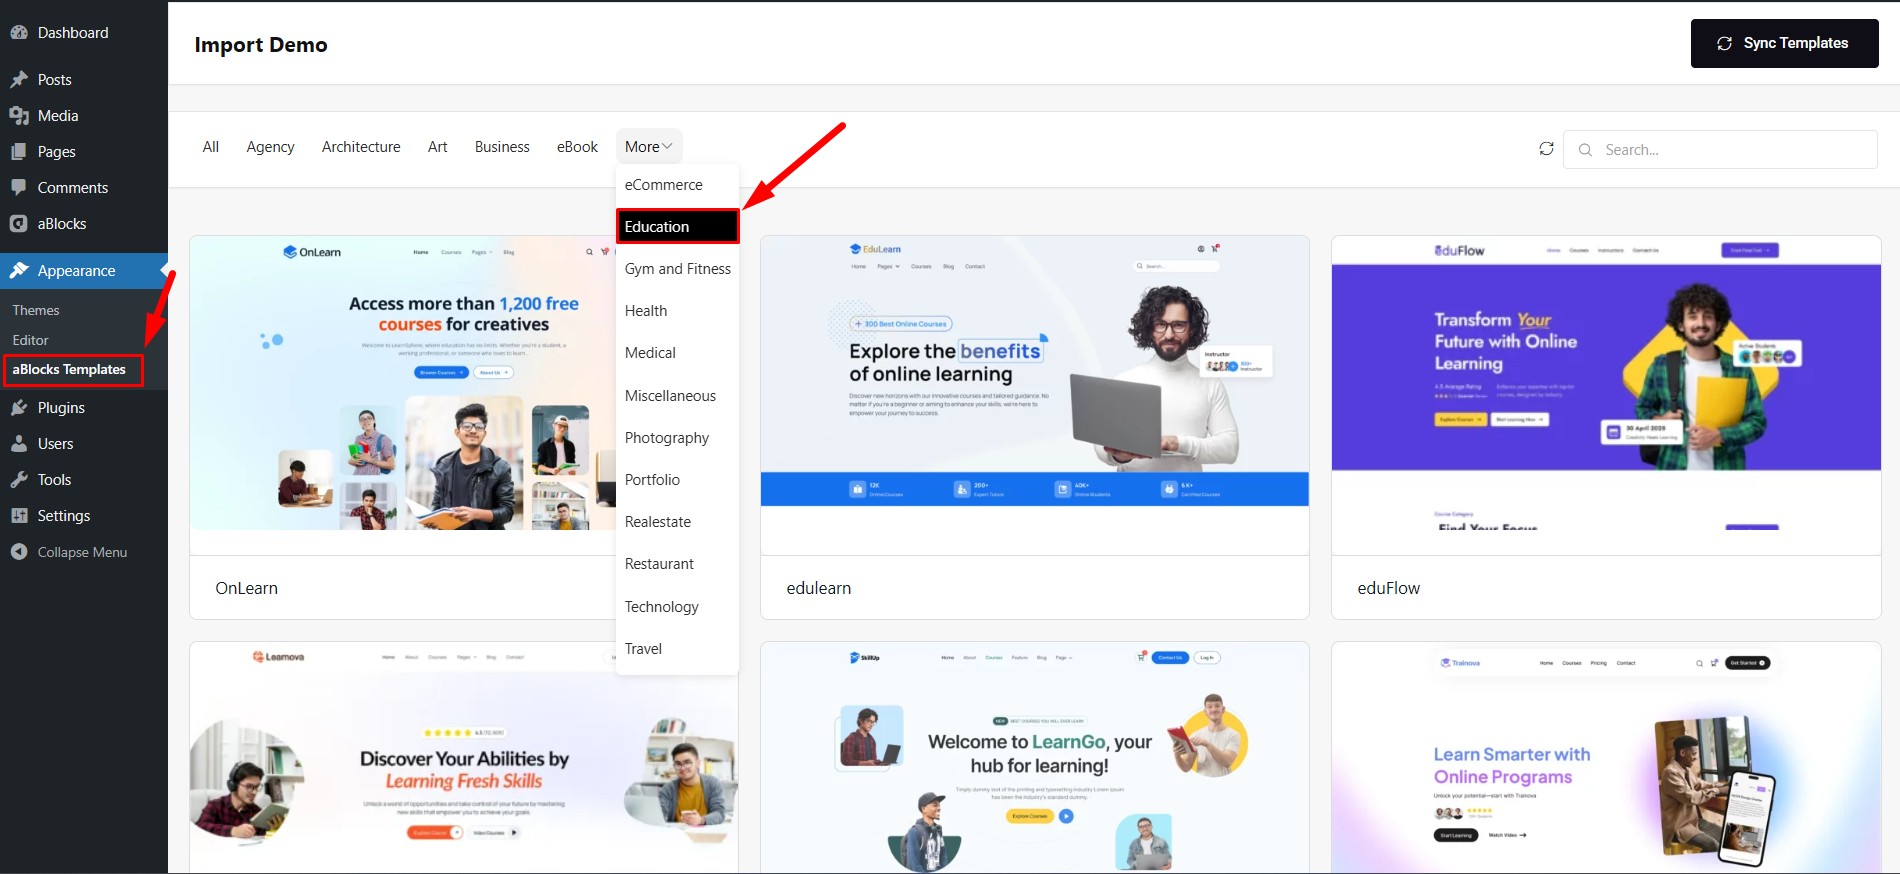Open the SkillUp LearnGo template preview
Image resolution: width=1900 pixels, height=874 pixels.
tap(1035, 757)
